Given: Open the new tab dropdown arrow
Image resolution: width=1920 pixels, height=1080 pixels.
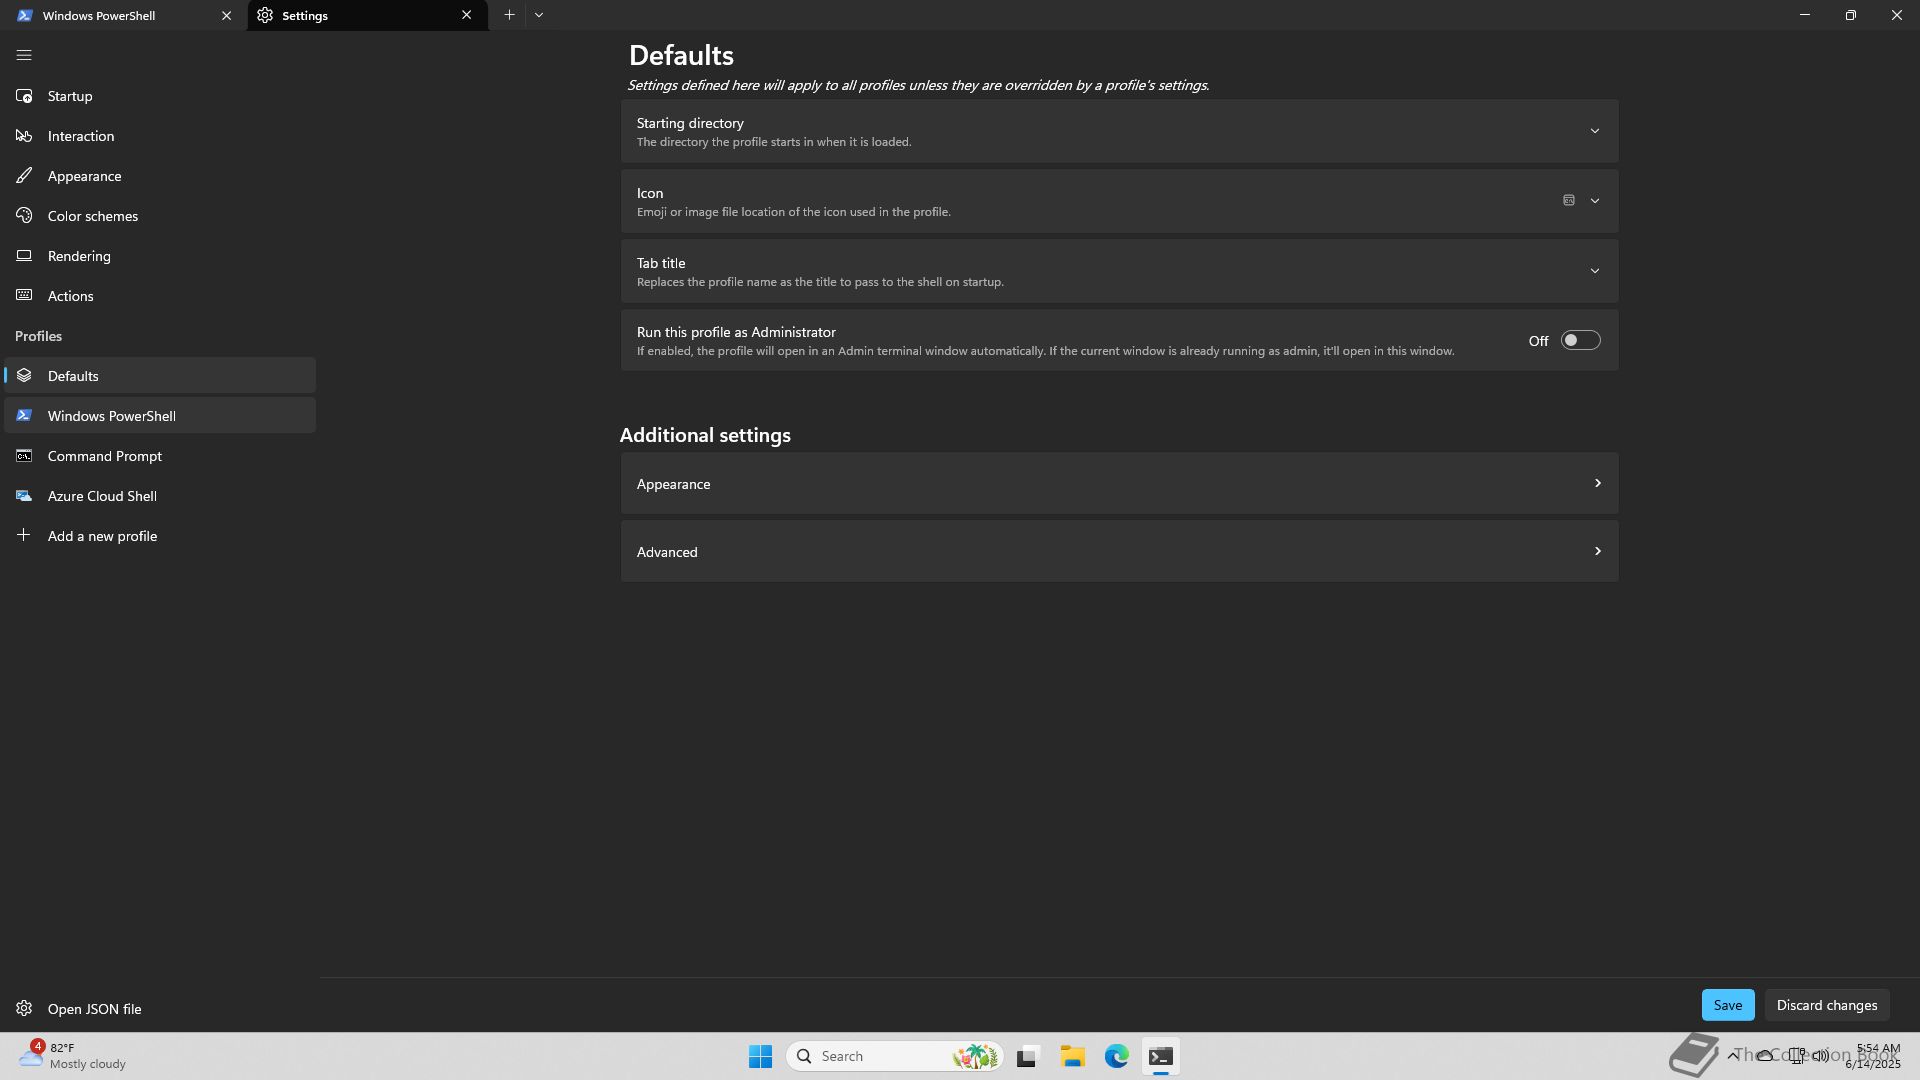Looking at the screenshot, I should (x=539, y=15).
